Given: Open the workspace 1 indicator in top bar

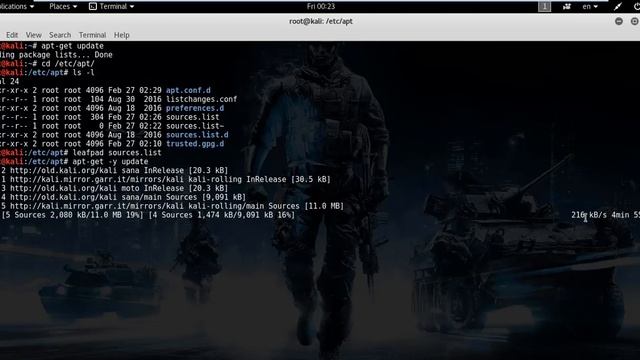Looking at the screenshot, I should (x=544, y=7).
